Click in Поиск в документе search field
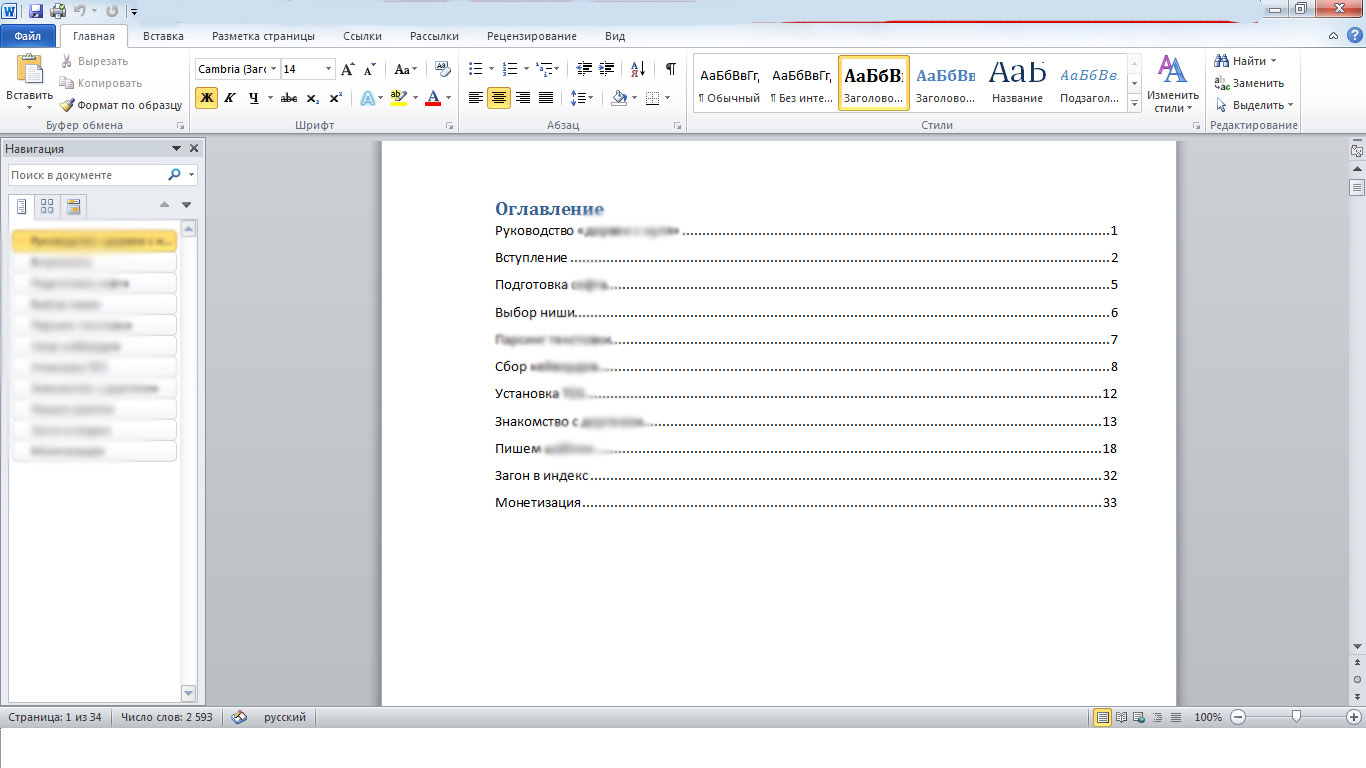Viewport: 1366px width, 768px height. (88, 175)
